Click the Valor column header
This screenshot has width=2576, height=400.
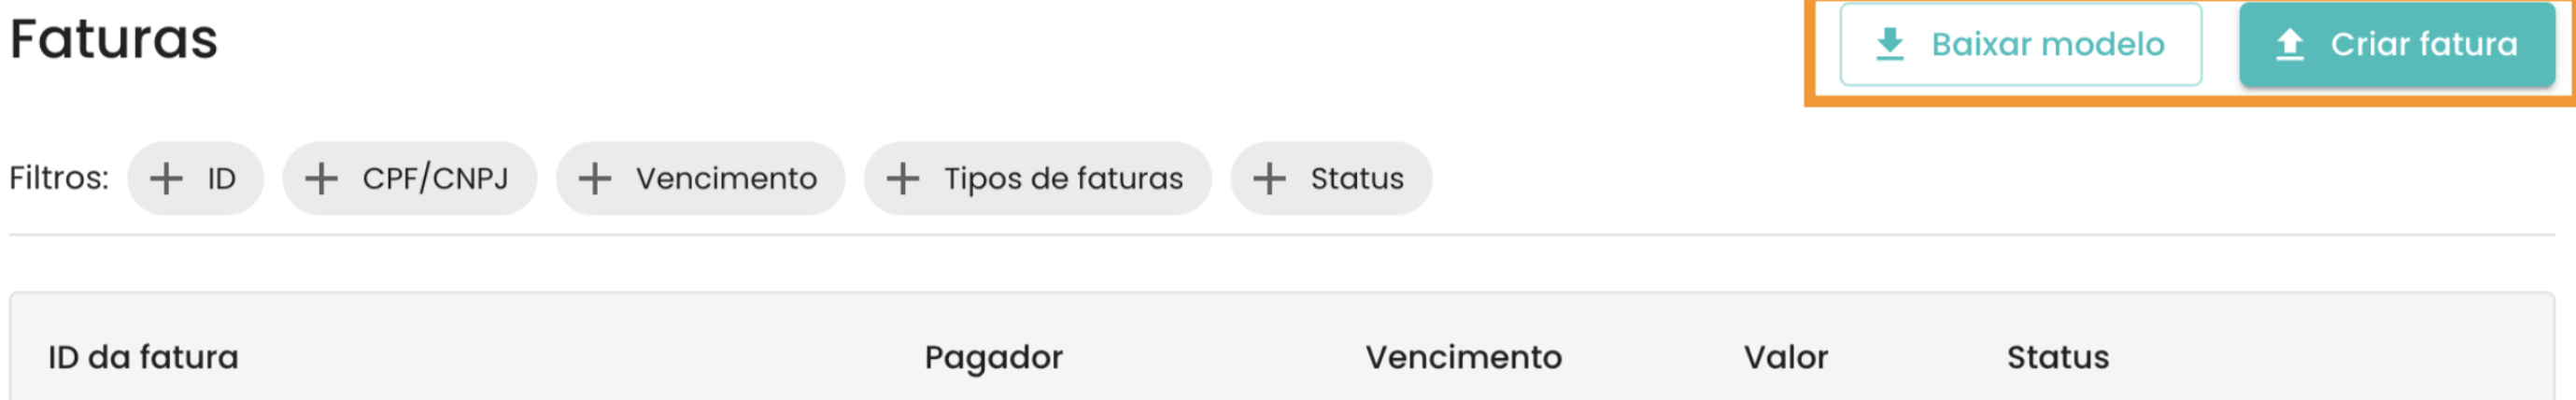coord(1785,357)
